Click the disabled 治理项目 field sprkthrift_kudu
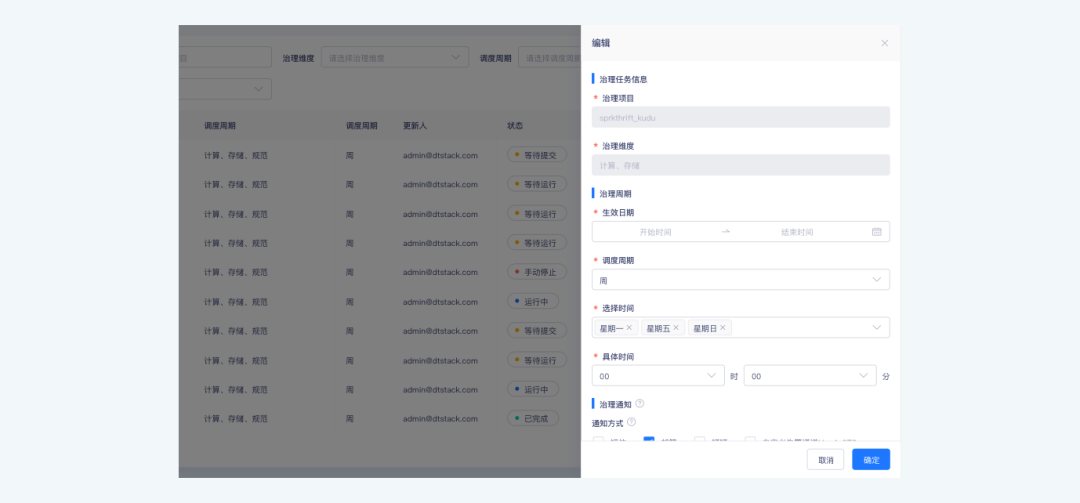The image size is (1080, 503). pyautogui.click(x=740, y=117)
